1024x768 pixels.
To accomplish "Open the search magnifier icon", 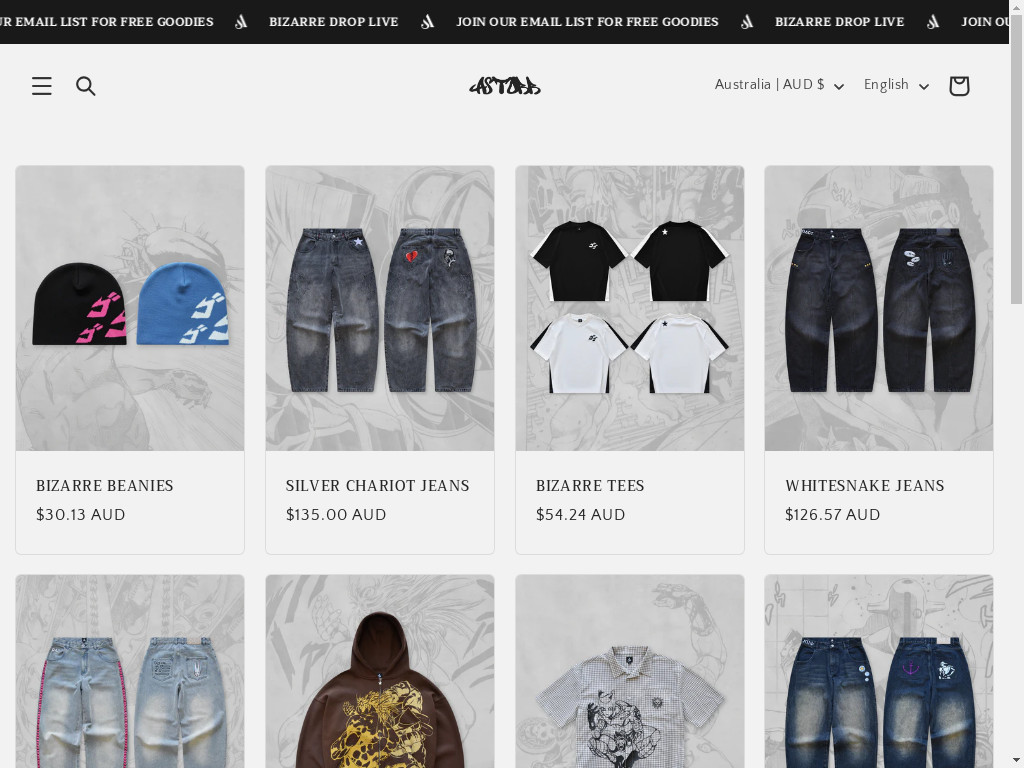I will point(86,86).
